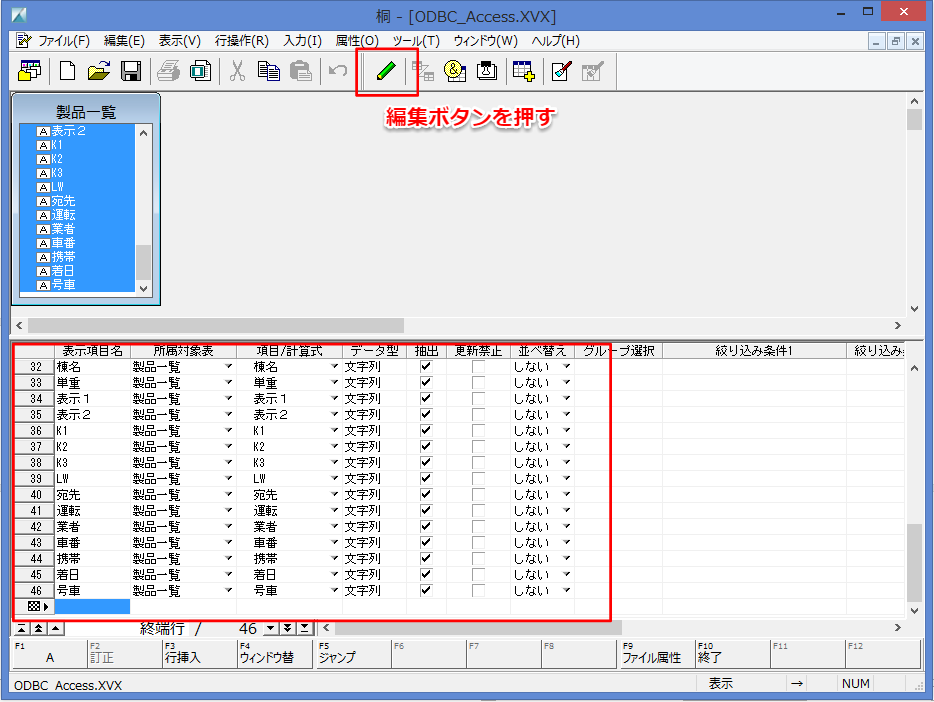Open a file with the folder icon
The width and height of the screenshot is (934, 702).
pos(98,71)
